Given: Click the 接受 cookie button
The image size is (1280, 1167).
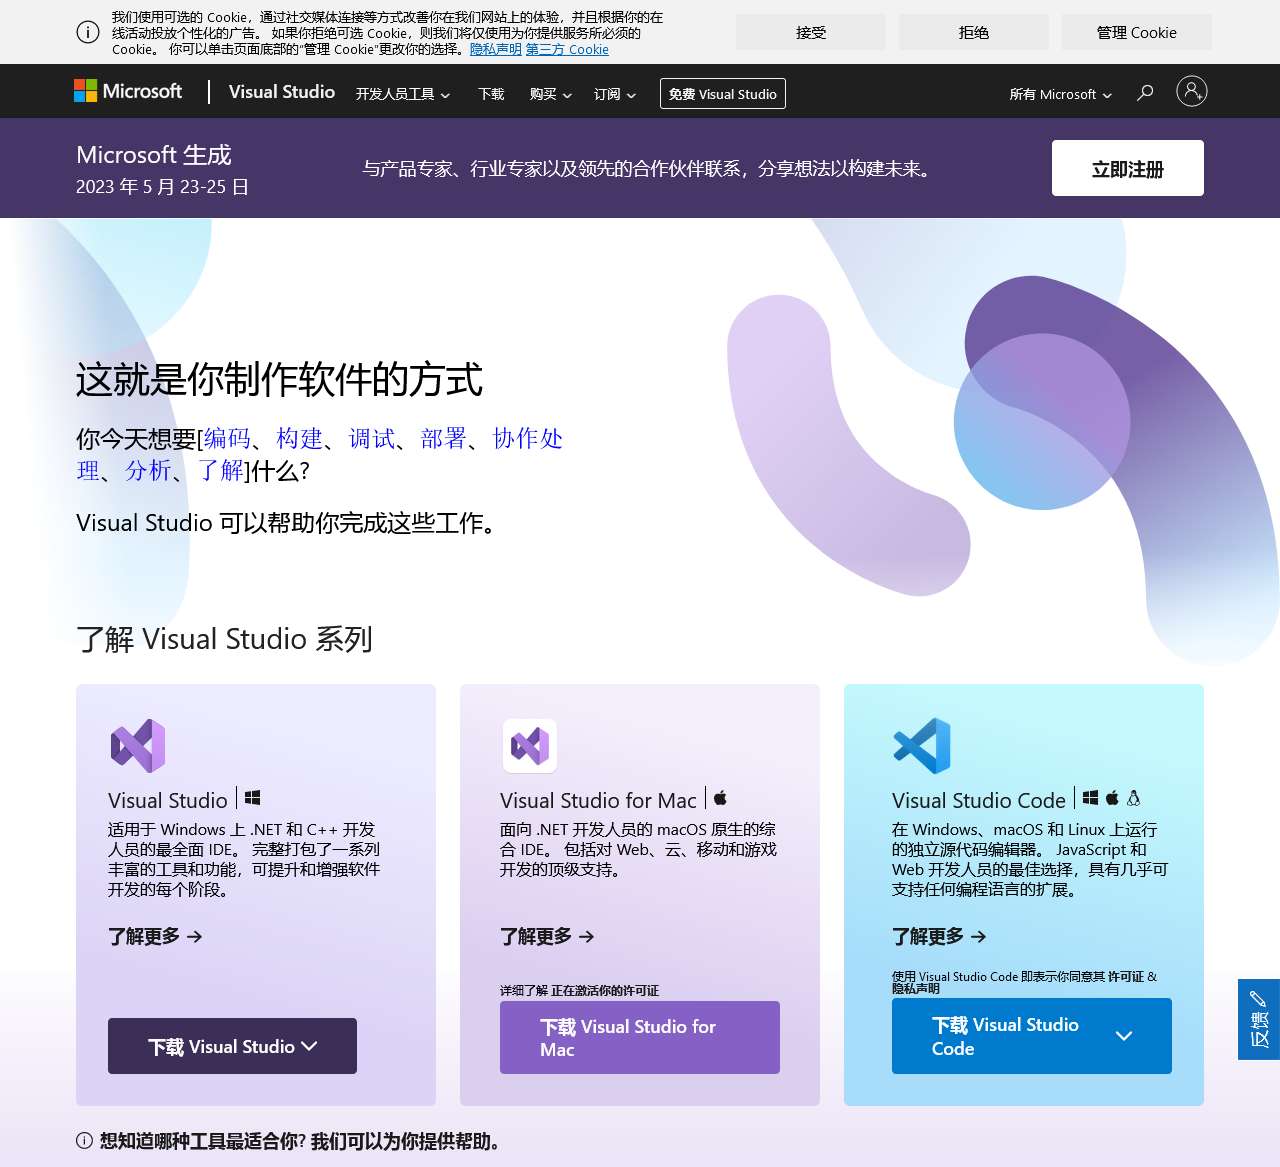Looking at the screenshot, I should pyautogui.click(x=811, y=32).
